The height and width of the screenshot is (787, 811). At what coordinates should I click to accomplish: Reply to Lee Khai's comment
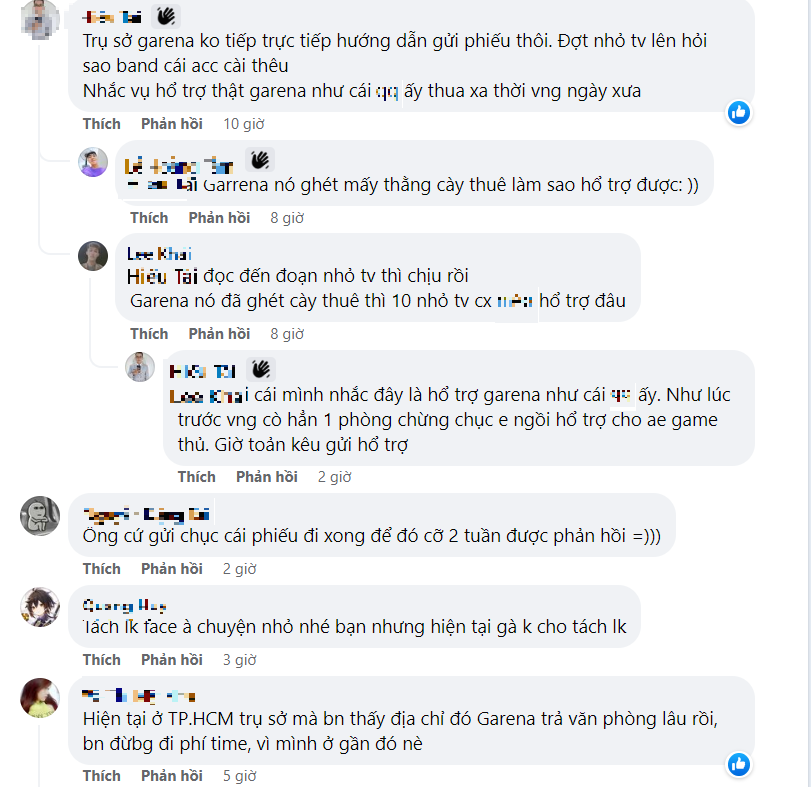[x=219, y=334]
